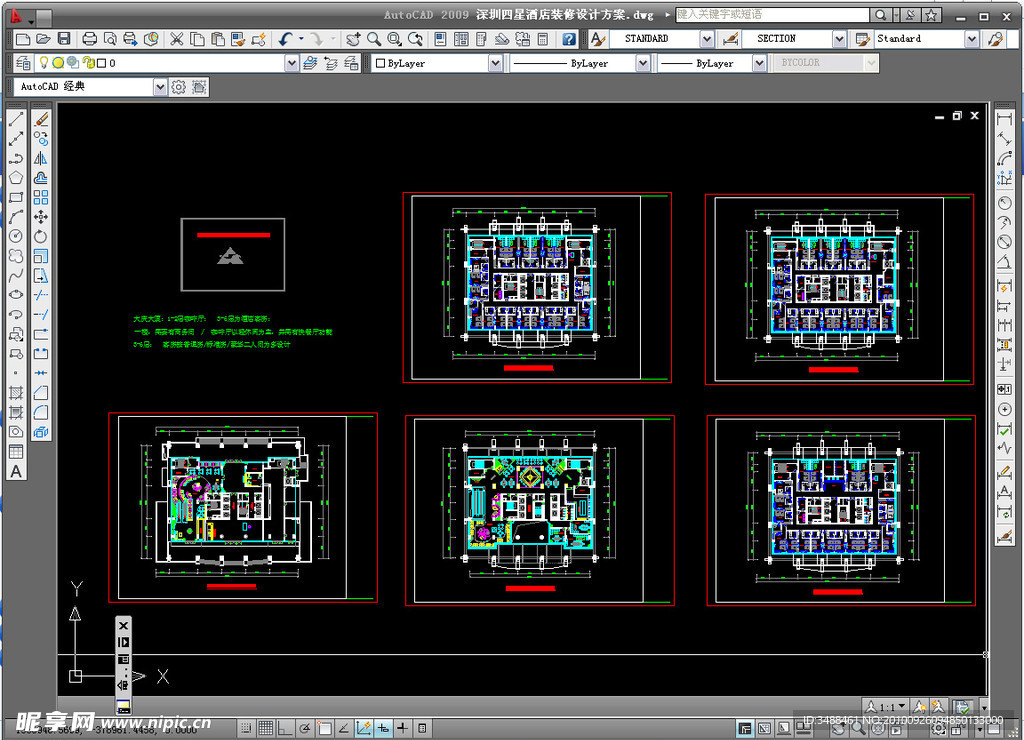
Task: Open the ByLayer color control swatch
Action: click(x=380, y=63)
